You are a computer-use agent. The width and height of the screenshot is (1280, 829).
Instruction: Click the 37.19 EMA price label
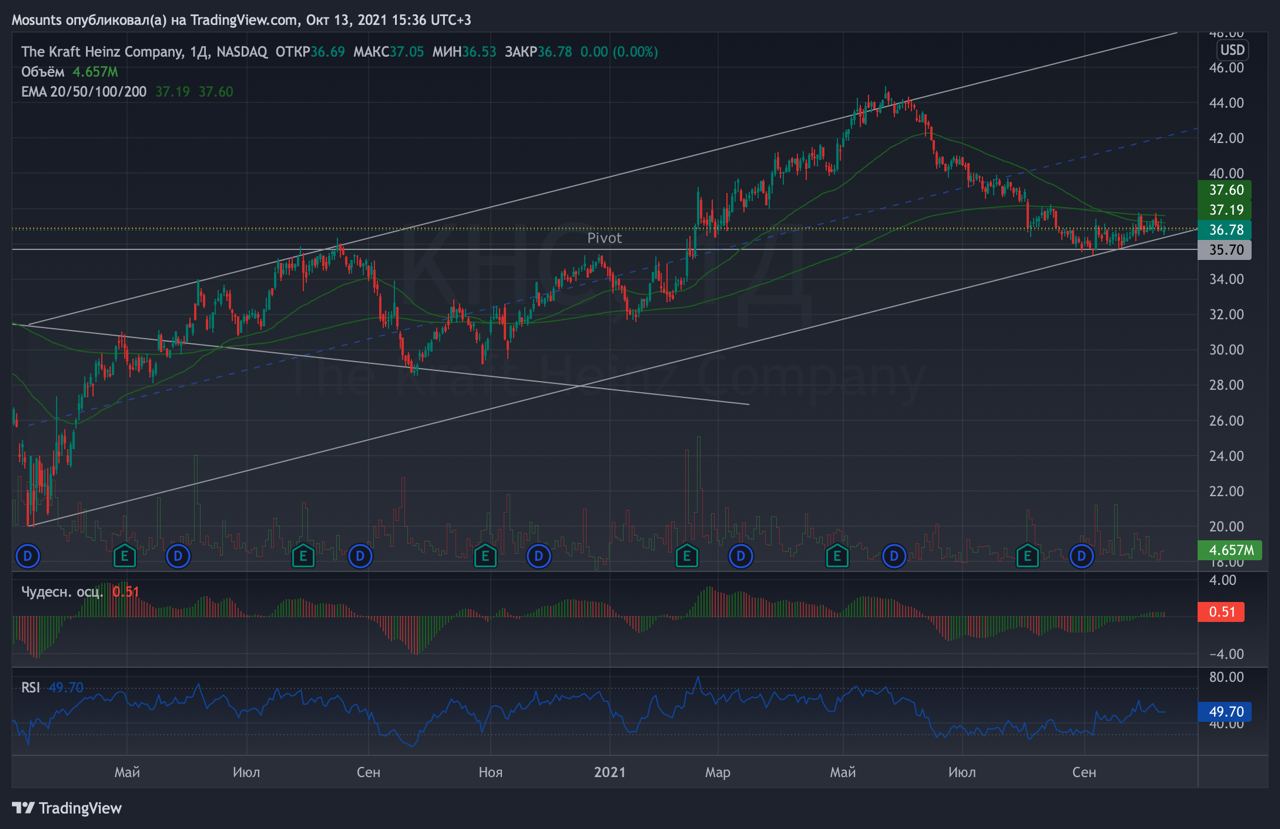(x=1226, y=210)
